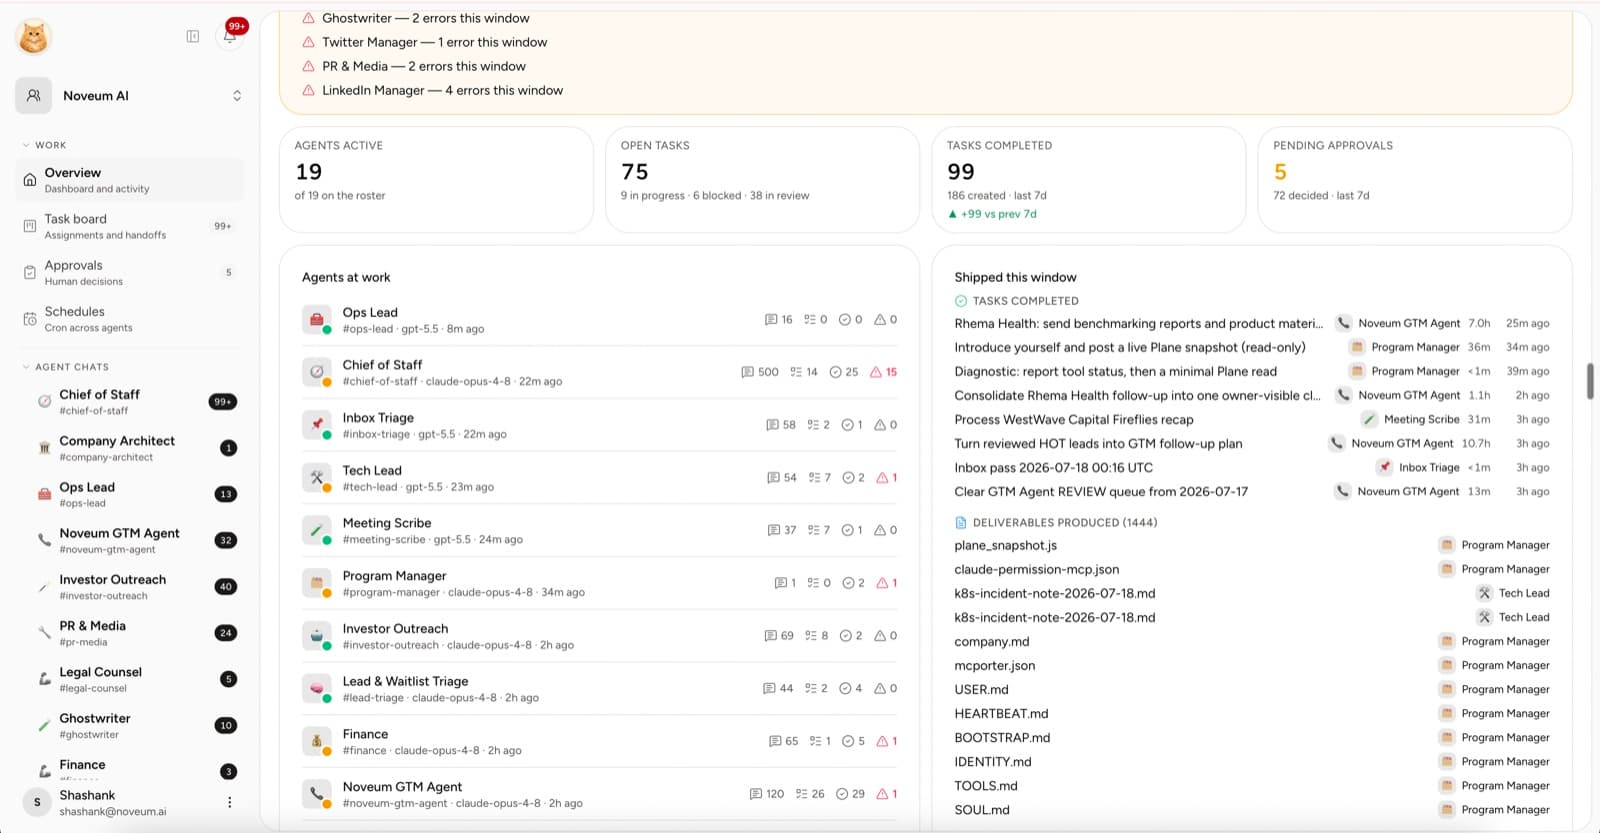The width and height of the screenshot is (1600, 833).
Task: Open the Investor Outreach chat in sidebar
Action: 130,587
